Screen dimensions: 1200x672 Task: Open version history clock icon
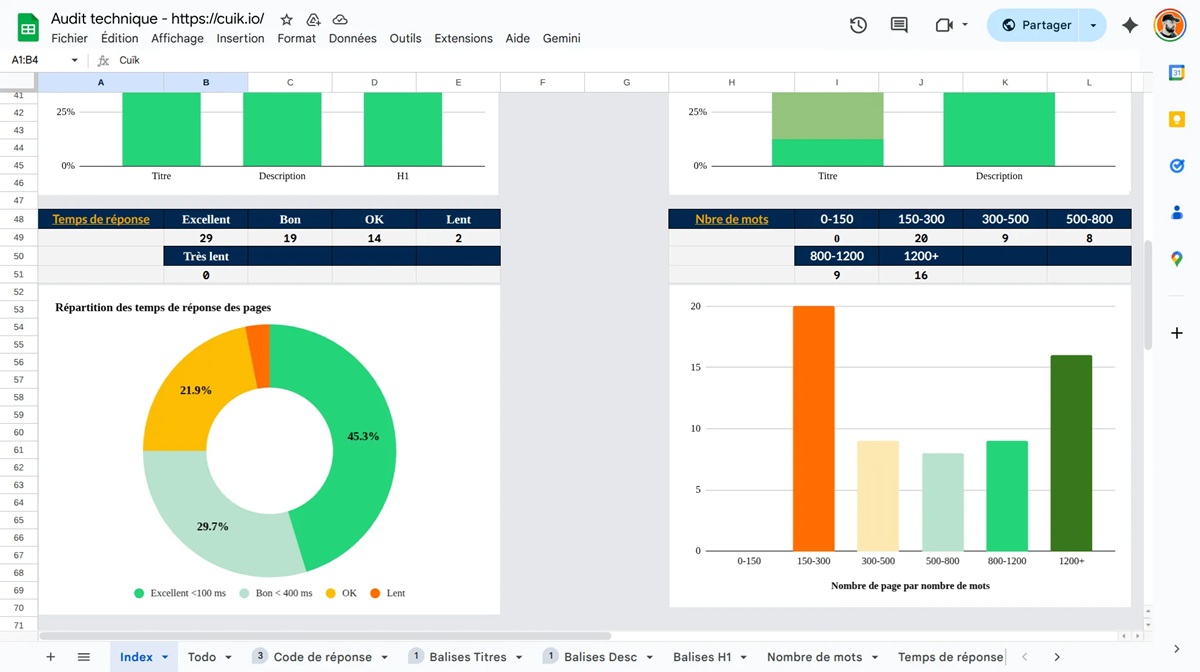tap(858, 25)
